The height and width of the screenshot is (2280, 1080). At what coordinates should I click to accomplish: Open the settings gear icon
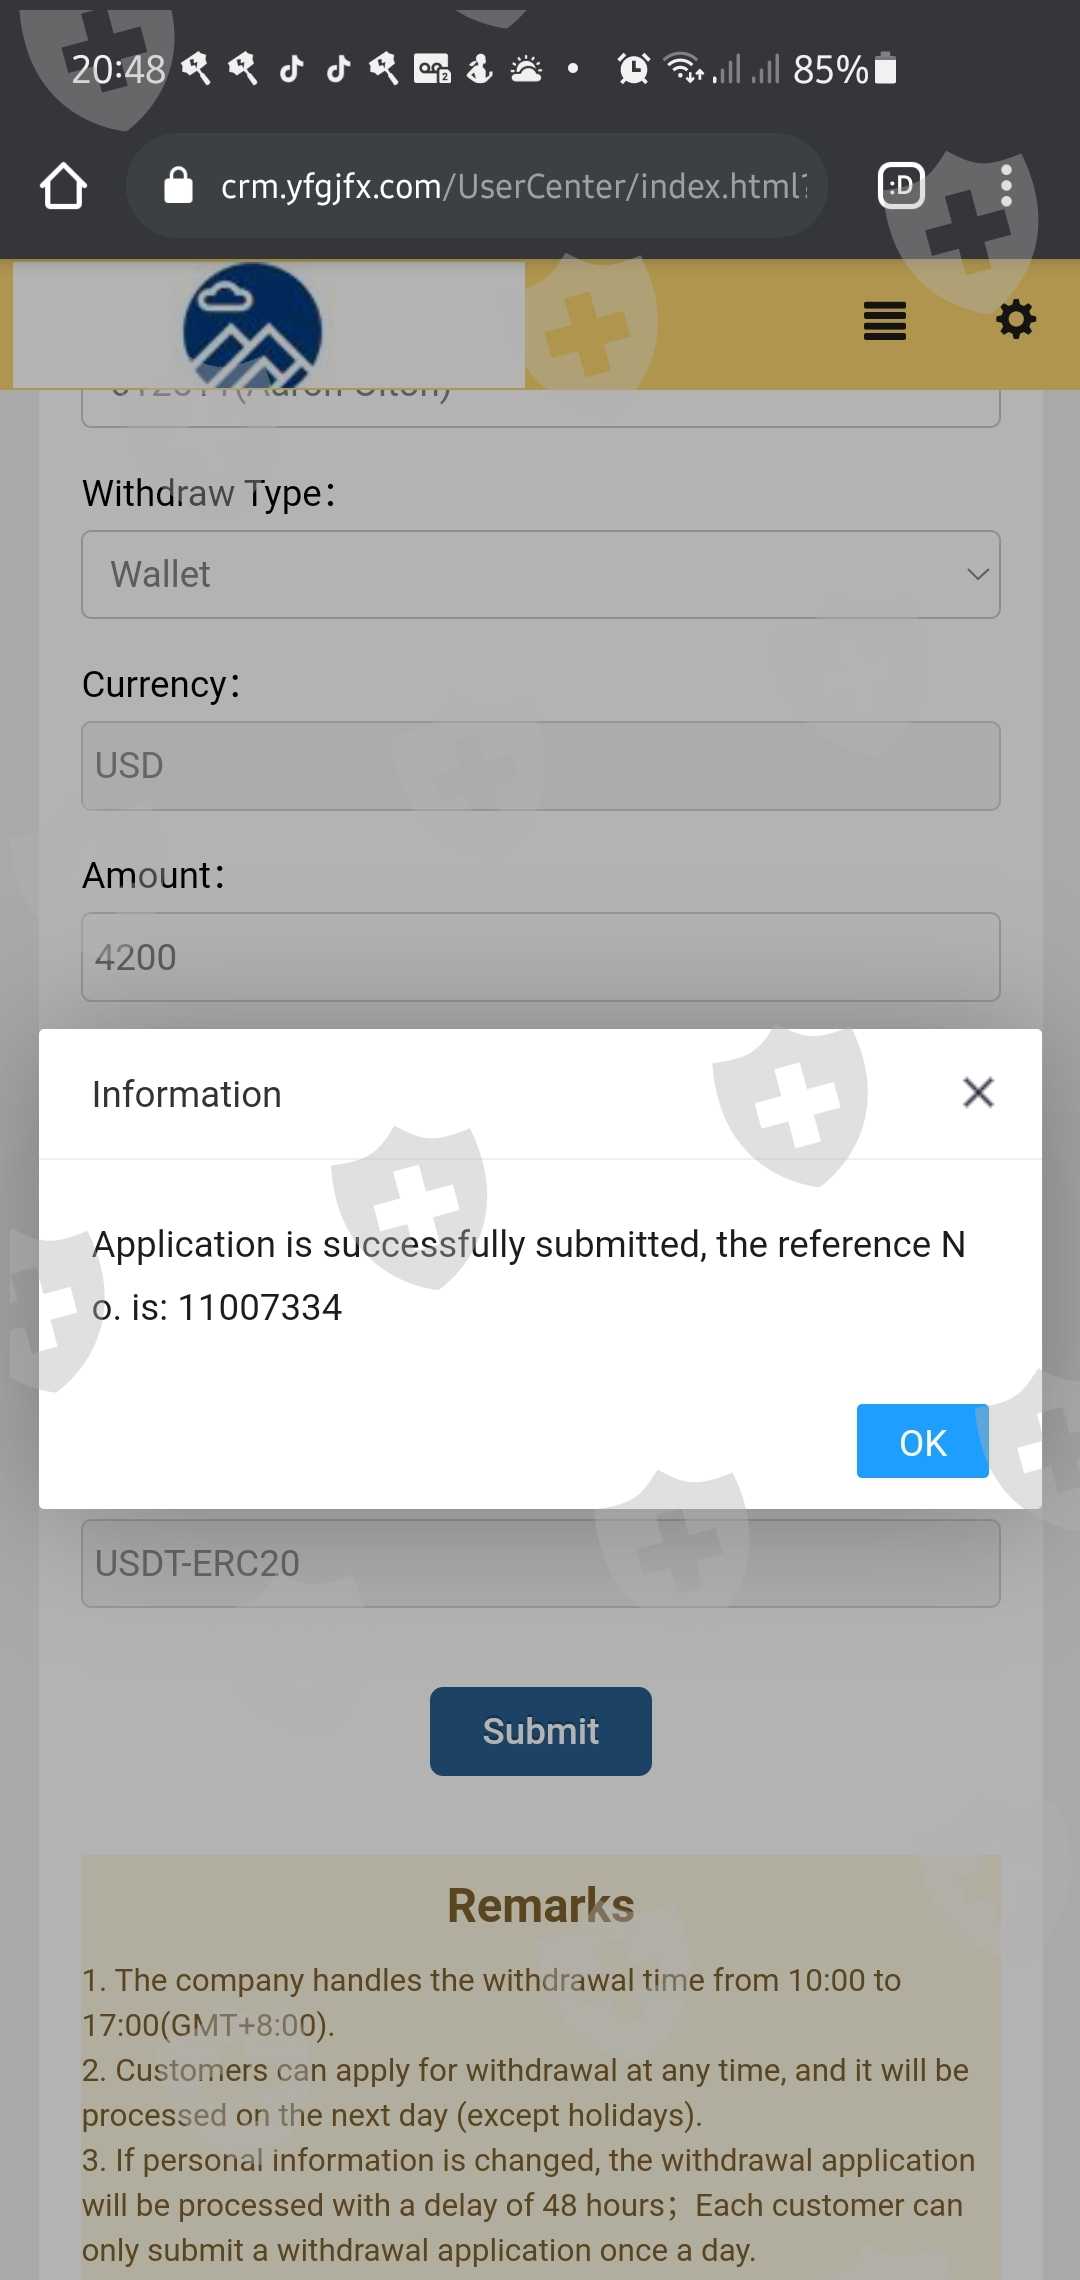tap(1016, 320)
